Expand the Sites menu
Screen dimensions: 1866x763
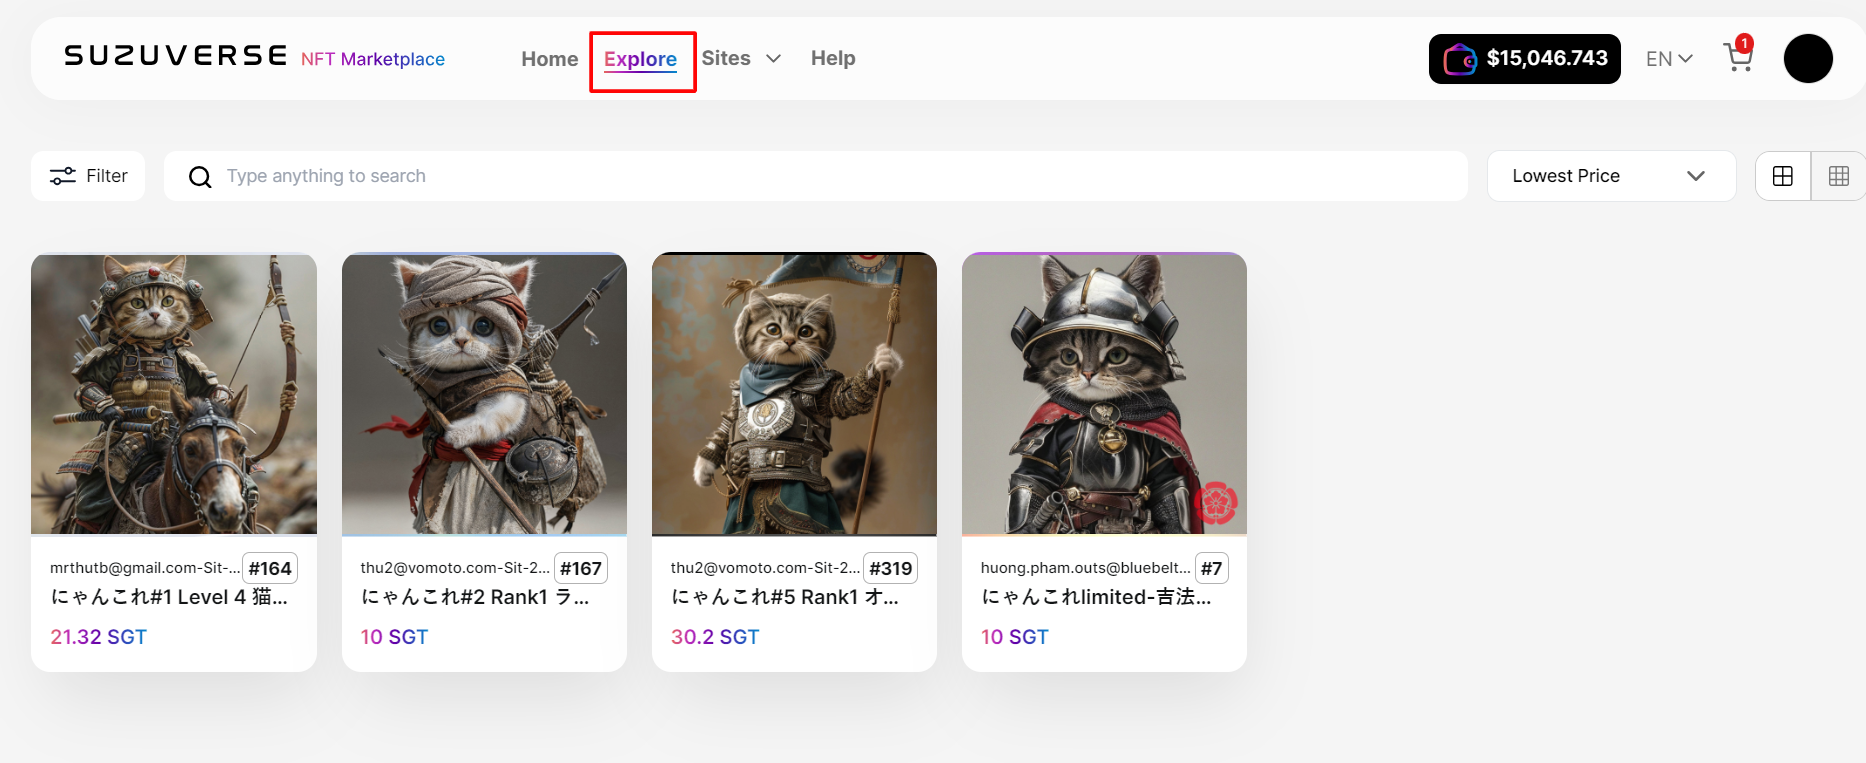coord(740,58)
